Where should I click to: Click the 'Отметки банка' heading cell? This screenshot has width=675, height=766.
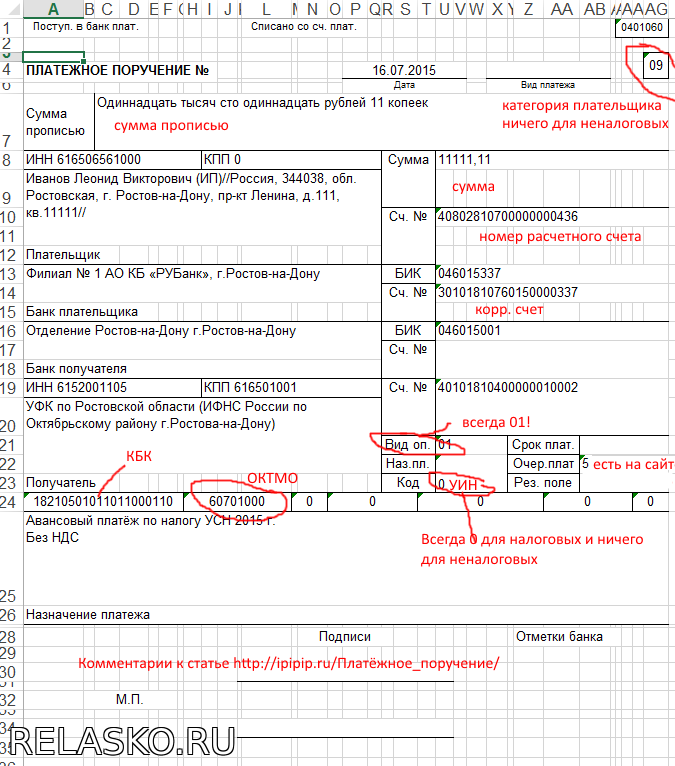559,637
